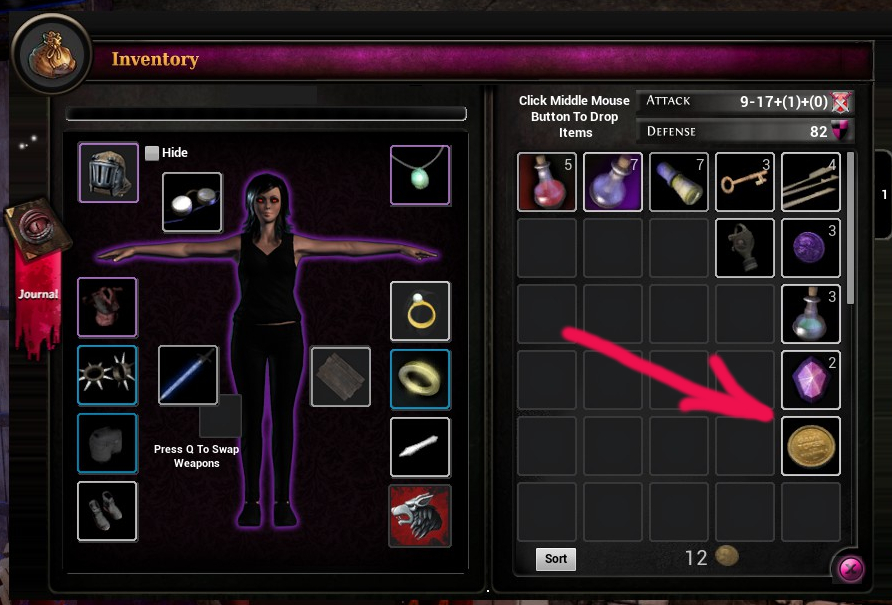This screenshot has width=892, height=605.
Task: Click the goggles equipment slot
Action: pos(192,202)
